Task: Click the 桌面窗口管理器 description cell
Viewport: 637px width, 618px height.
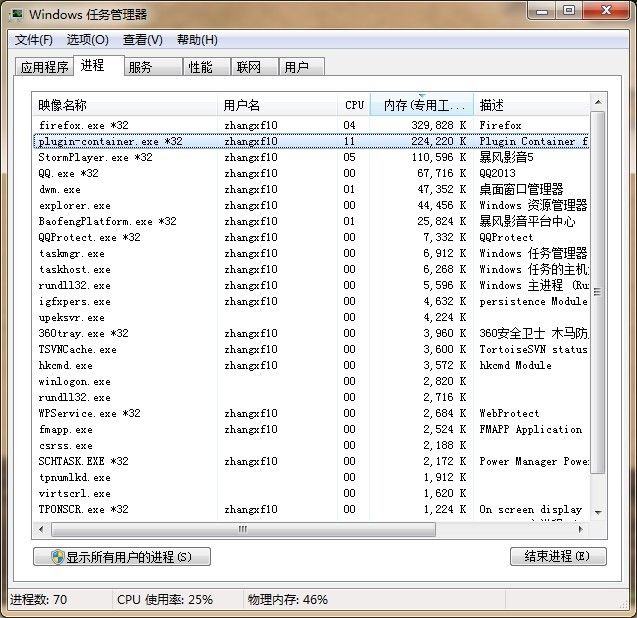Action: click(x=521, y=189)
